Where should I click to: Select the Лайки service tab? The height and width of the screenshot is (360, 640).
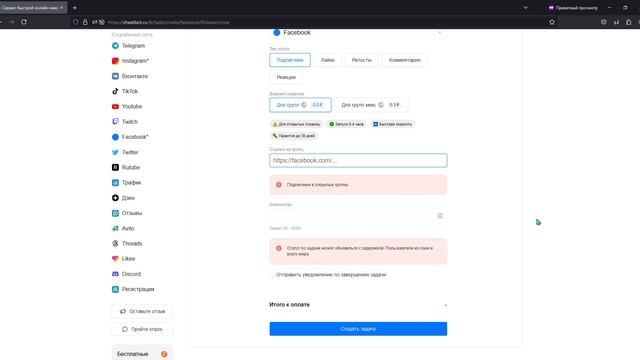327,60
